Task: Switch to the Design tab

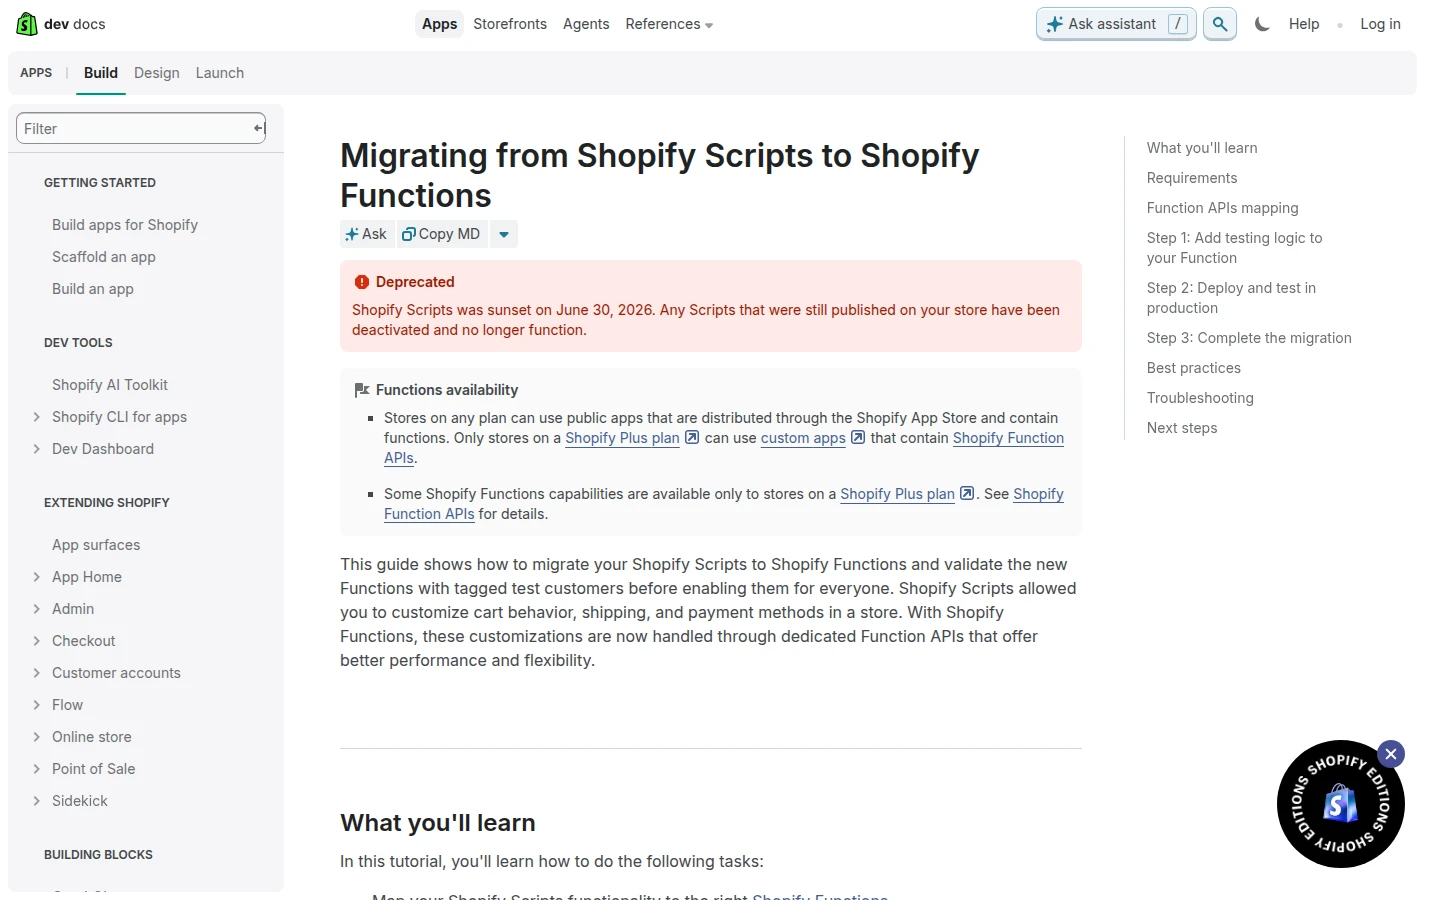Action: [x=157, y=73]
